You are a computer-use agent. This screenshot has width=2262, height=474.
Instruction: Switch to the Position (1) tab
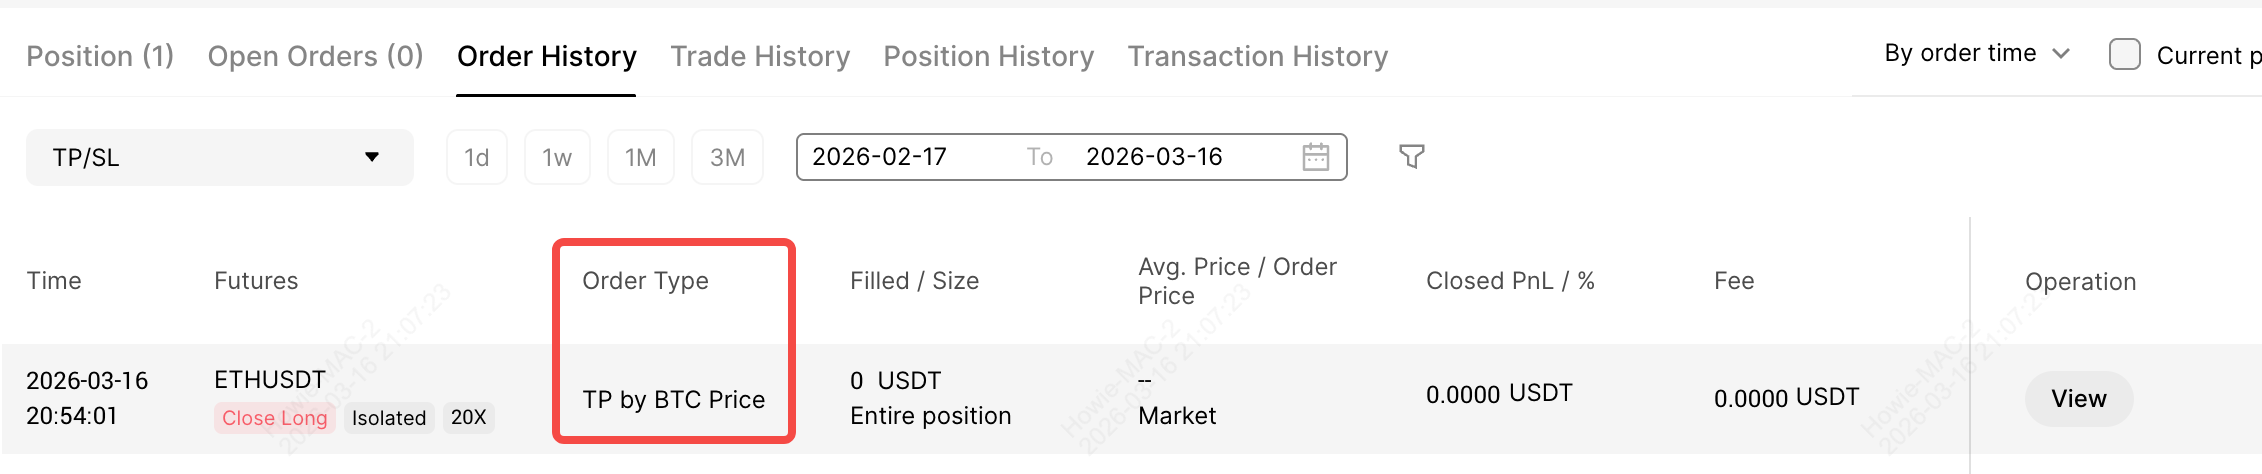(x=100, y=56)
